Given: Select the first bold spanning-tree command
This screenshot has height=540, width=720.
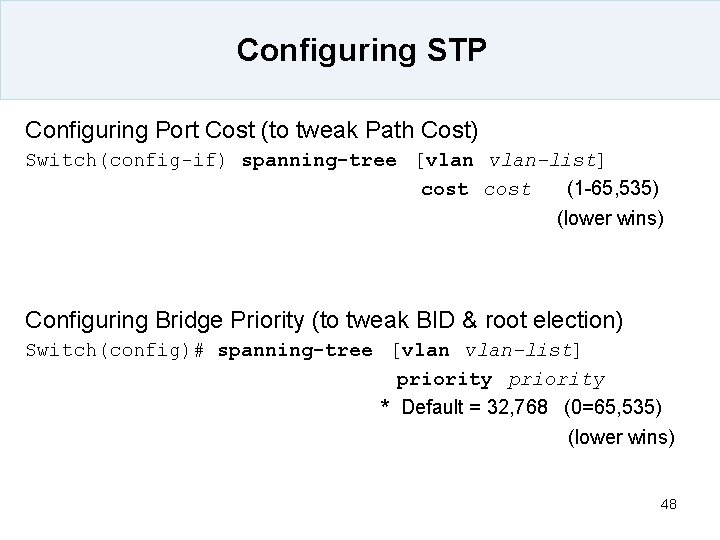Looking at the screenshot, I should tap(319, 161).
